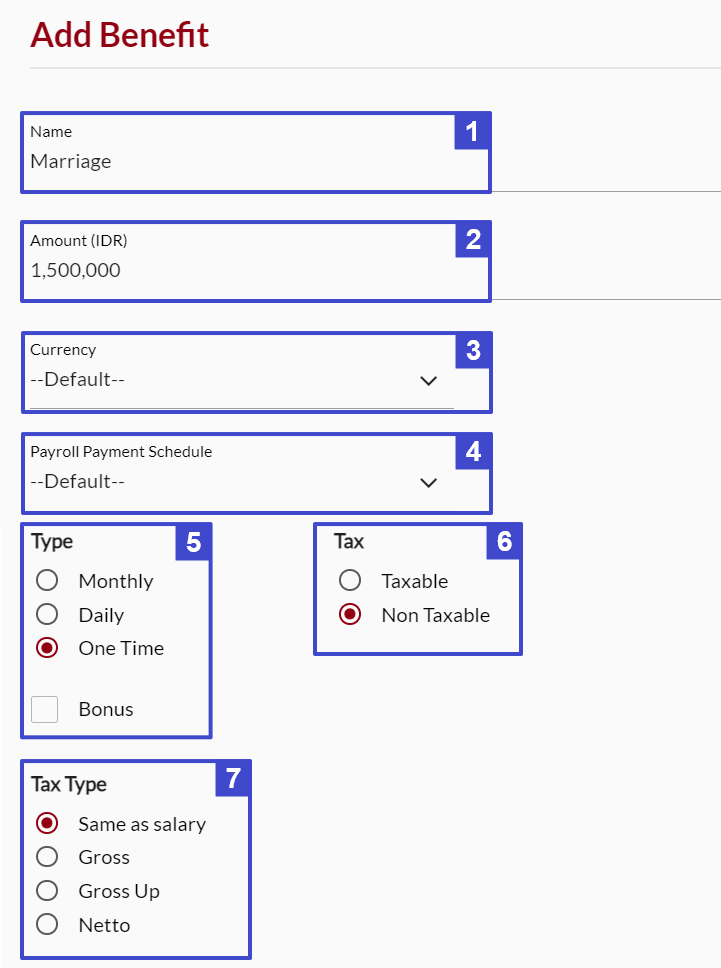Select the Gross Up tax type
The image size is (721, 968).
click(47, 891)
